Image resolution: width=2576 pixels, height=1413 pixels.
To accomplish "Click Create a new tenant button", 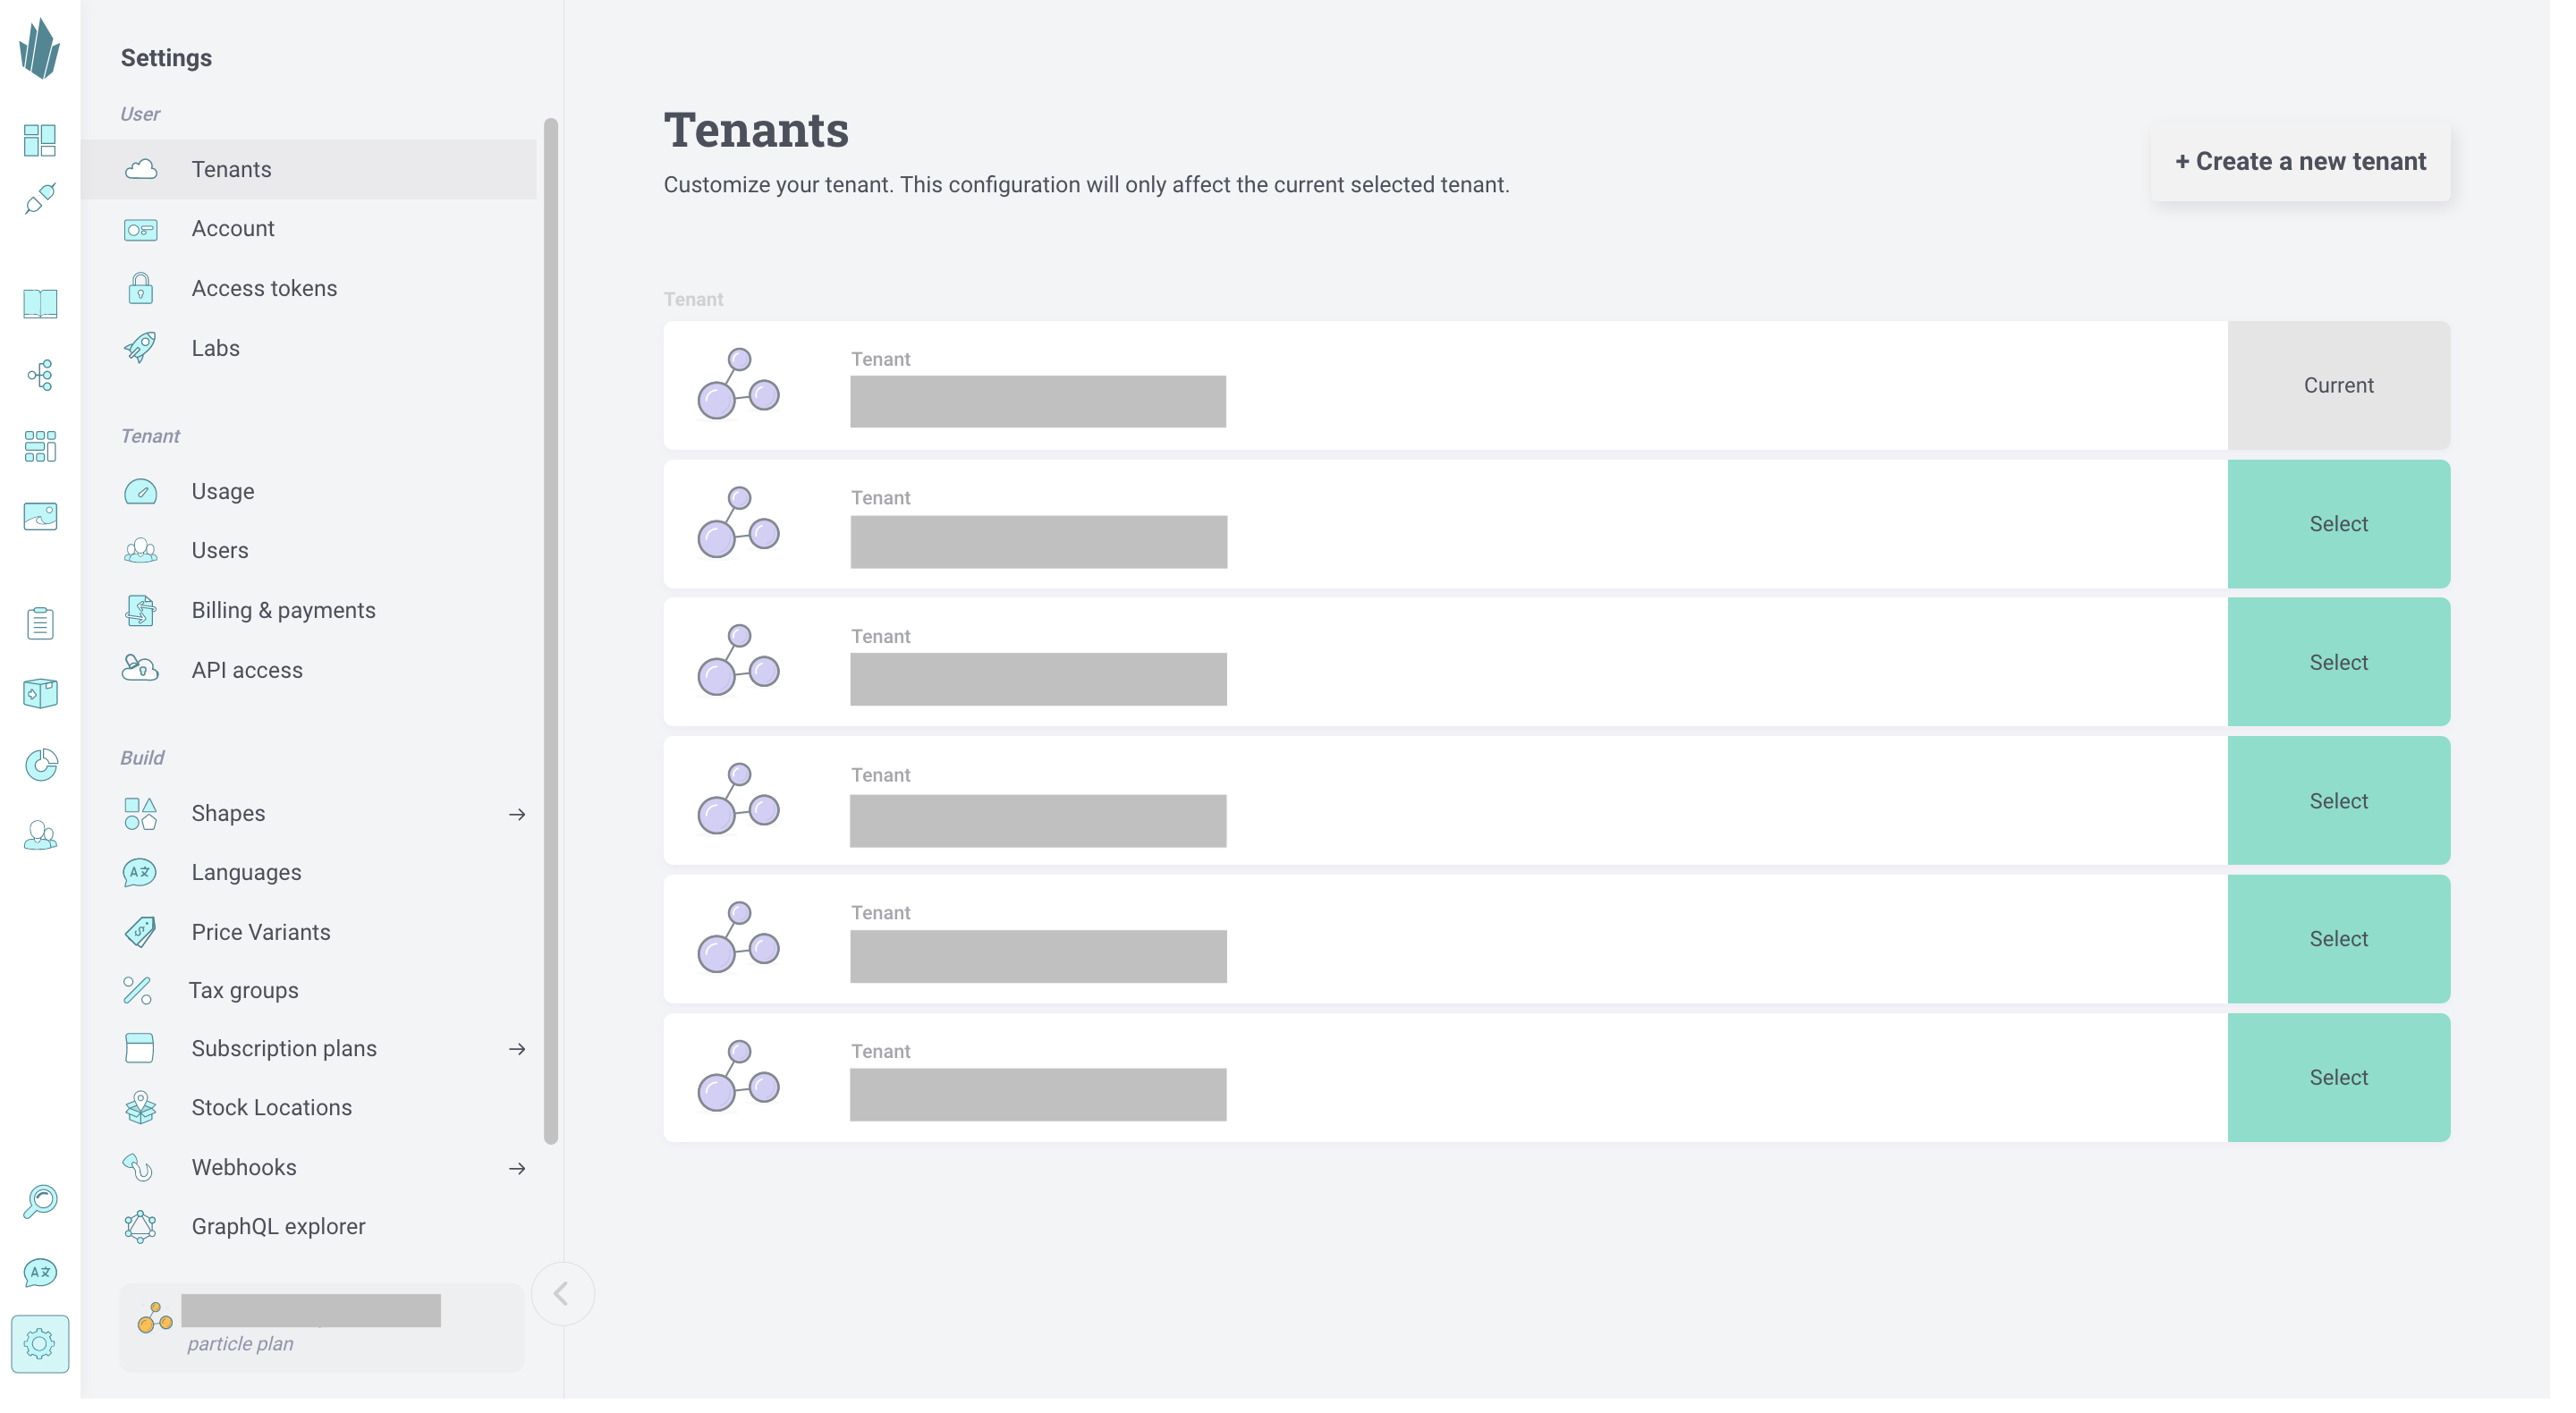I will (2300, 161).
